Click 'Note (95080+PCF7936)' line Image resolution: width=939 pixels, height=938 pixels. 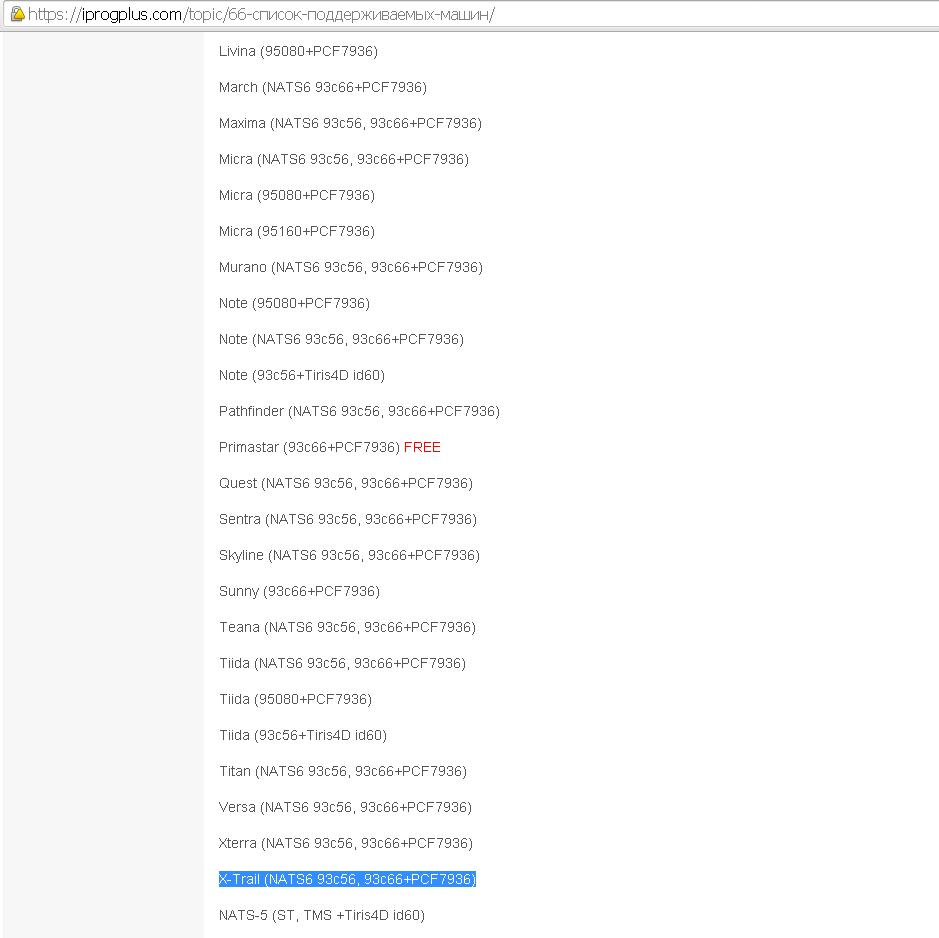pyautogui.click(x=295, y=303)
